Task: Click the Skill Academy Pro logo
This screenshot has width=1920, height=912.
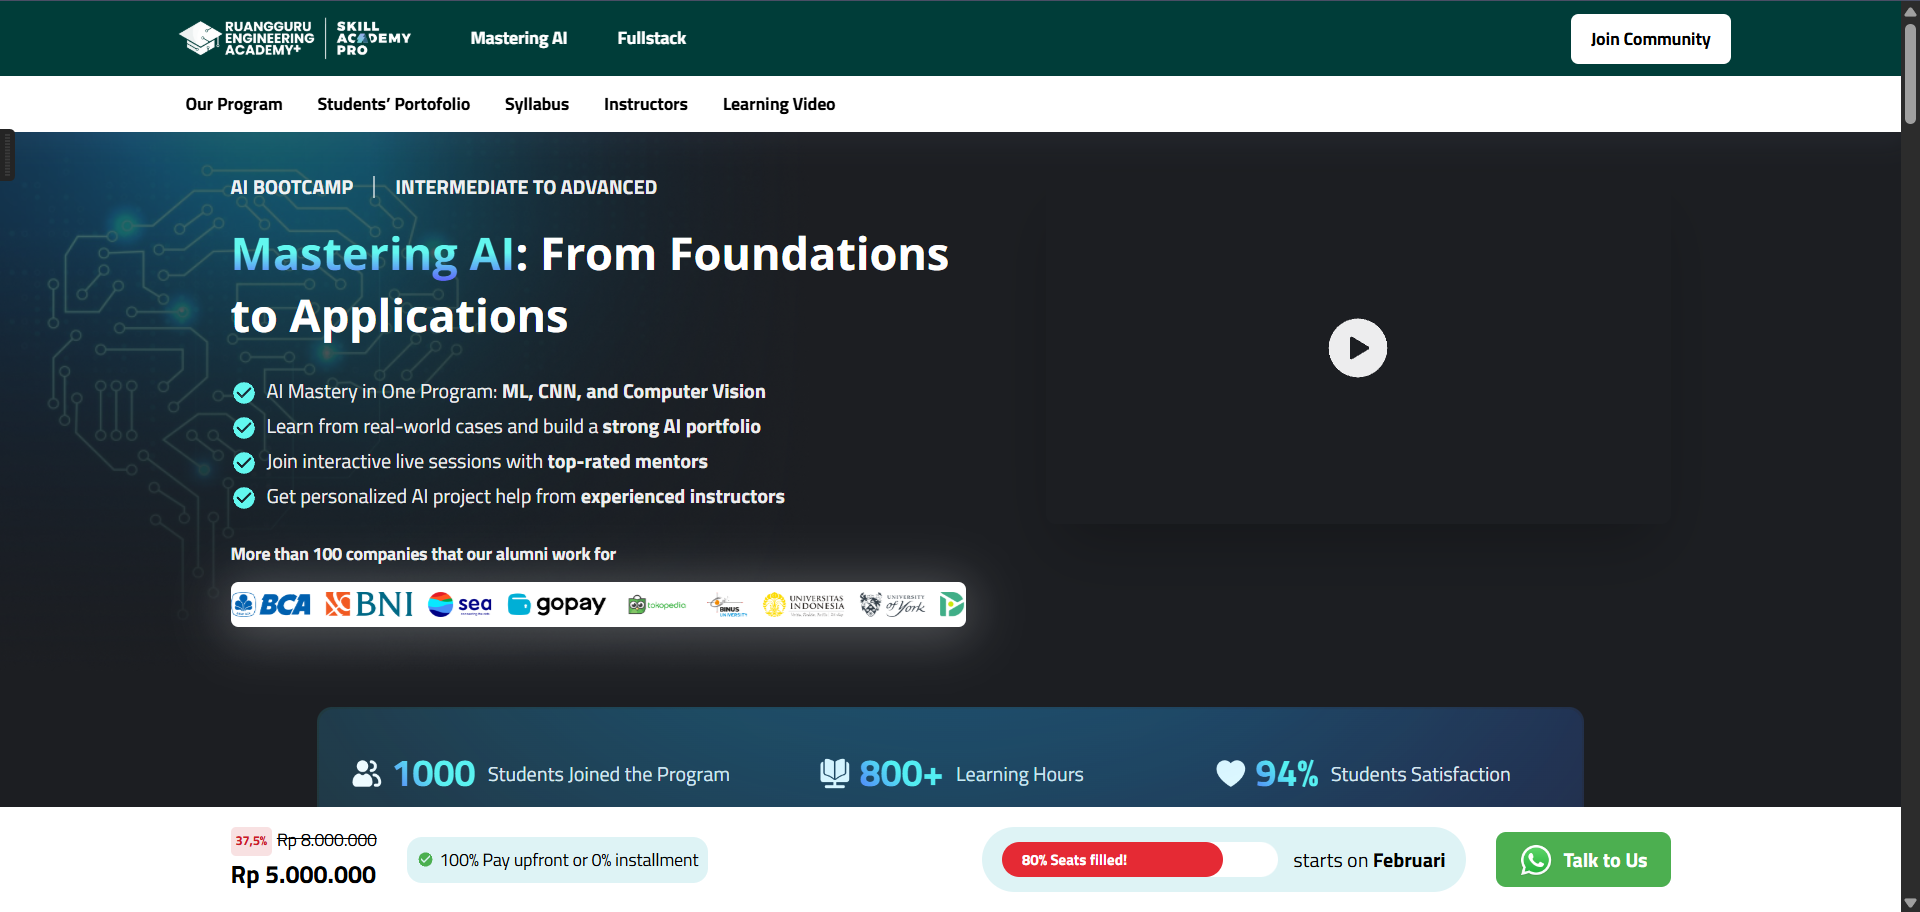Action: (373, 38)
